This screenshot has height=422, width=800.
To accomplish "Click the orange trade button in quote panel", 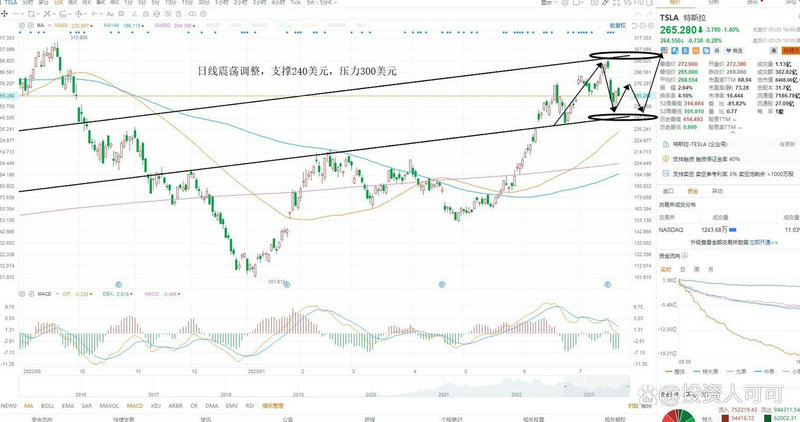I will click(792, 51).
